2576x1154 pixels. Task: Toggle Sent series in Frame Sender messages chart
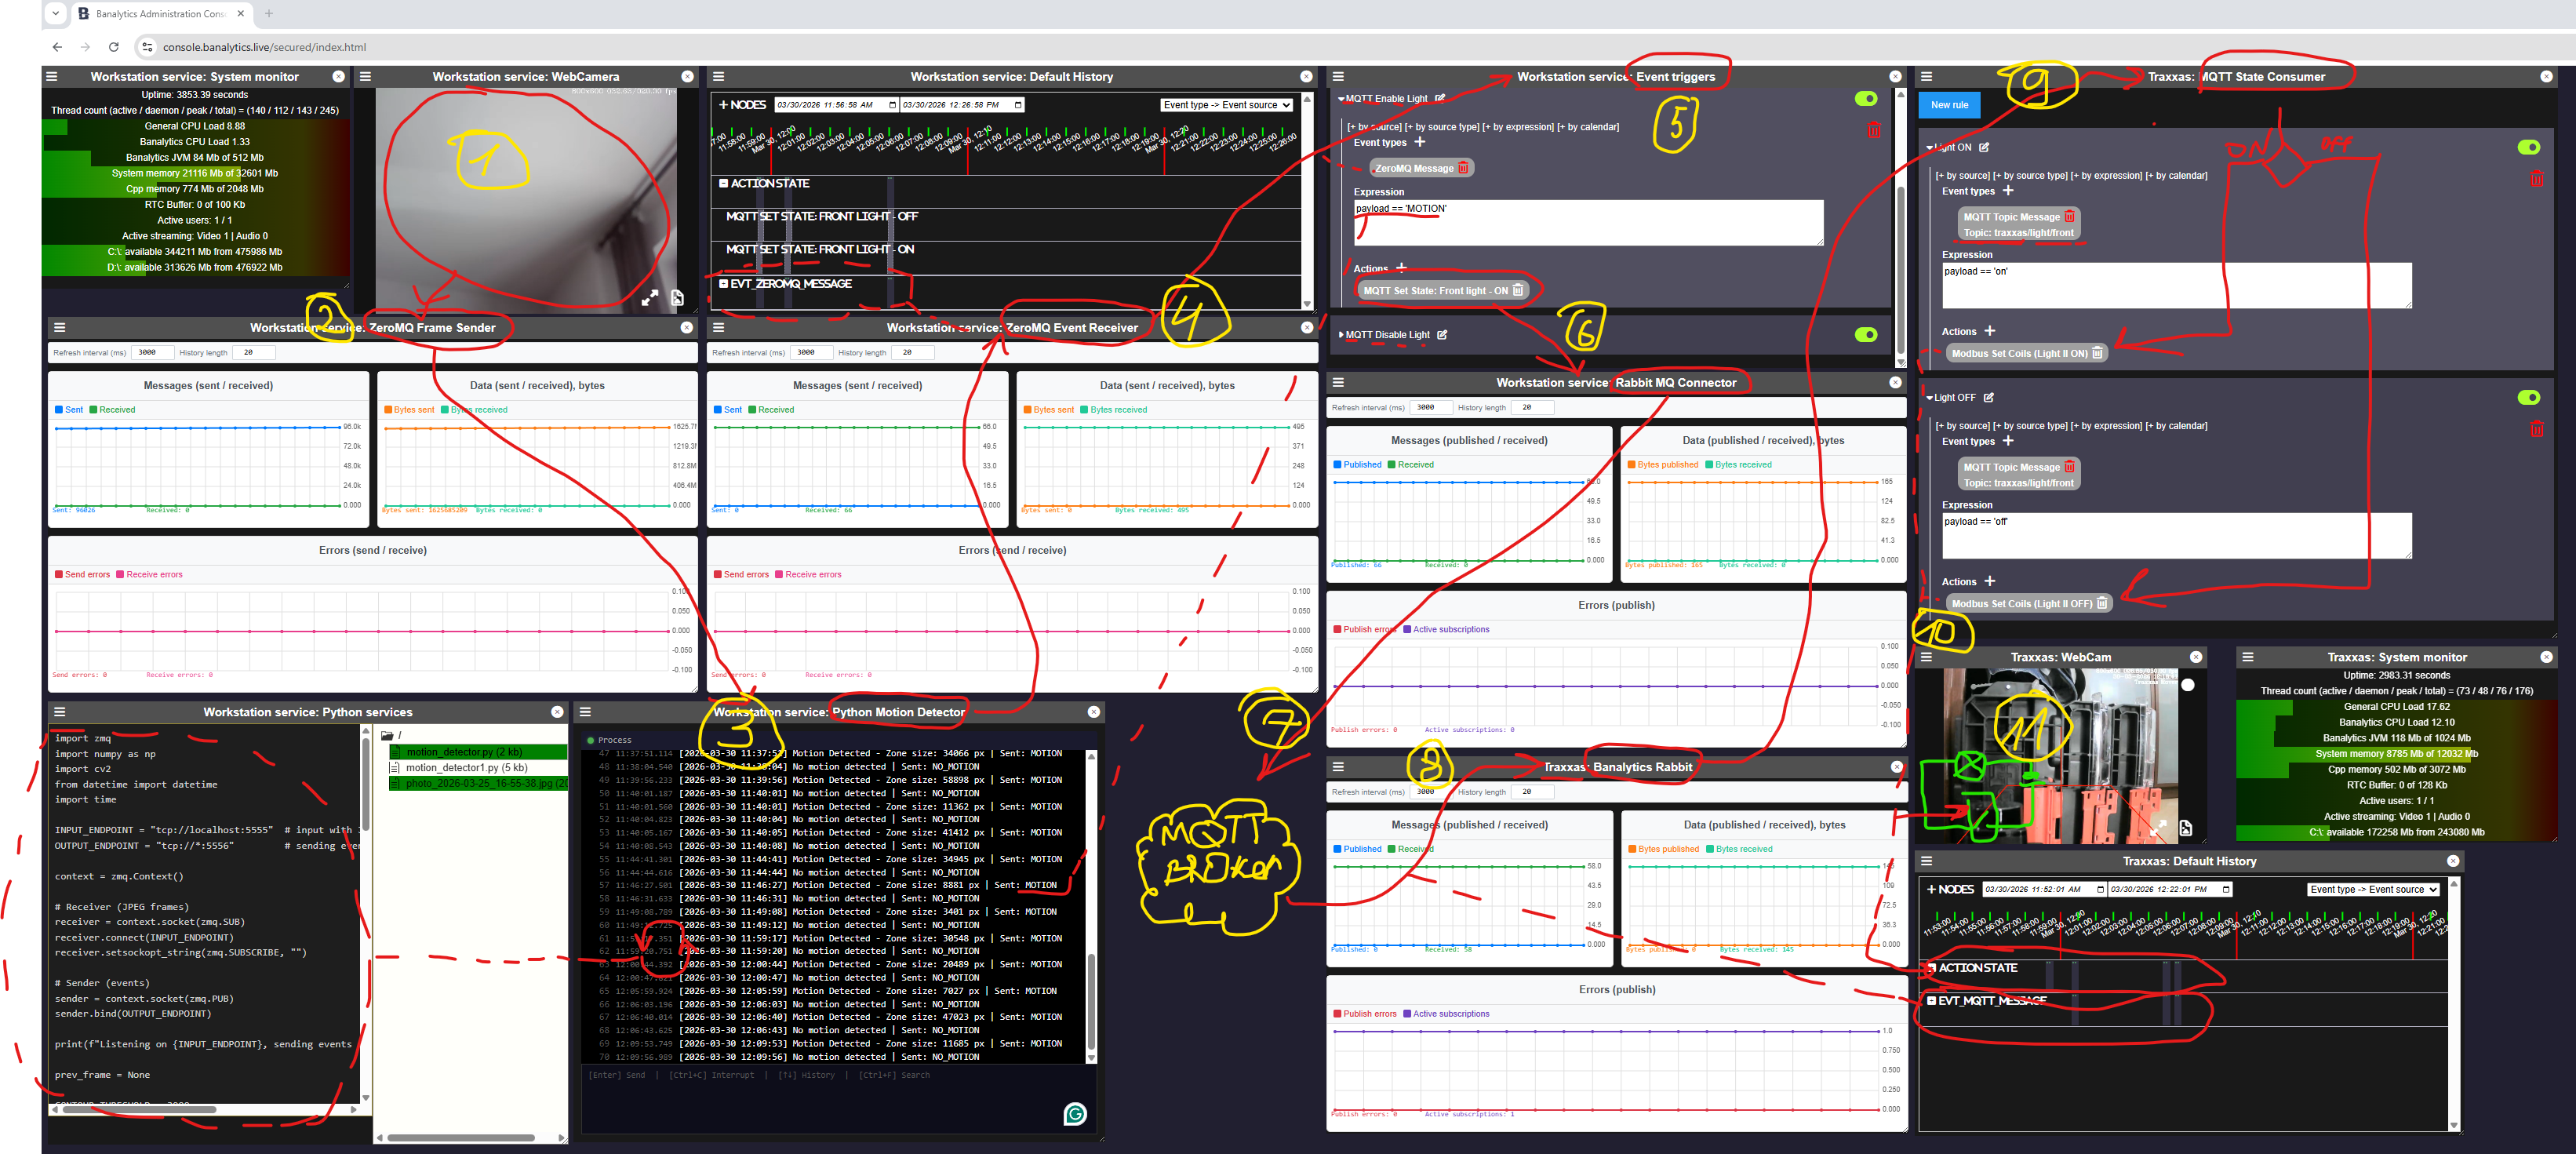(x=69, y=410)
